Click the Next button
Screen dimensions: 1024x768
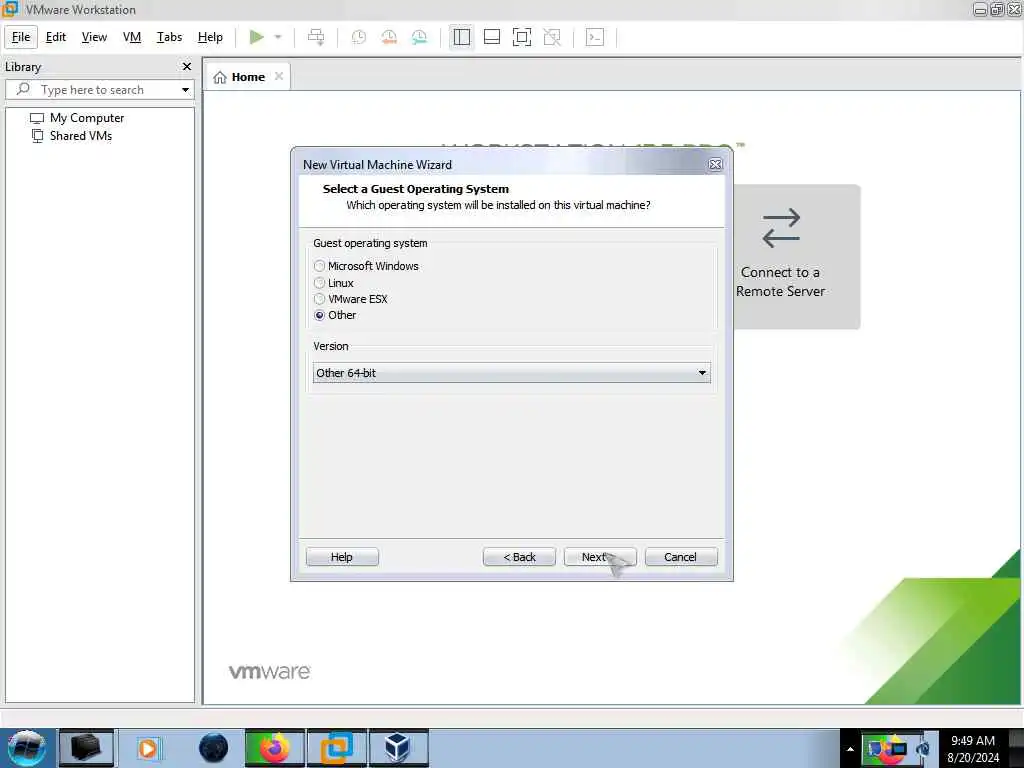[600, 557]
